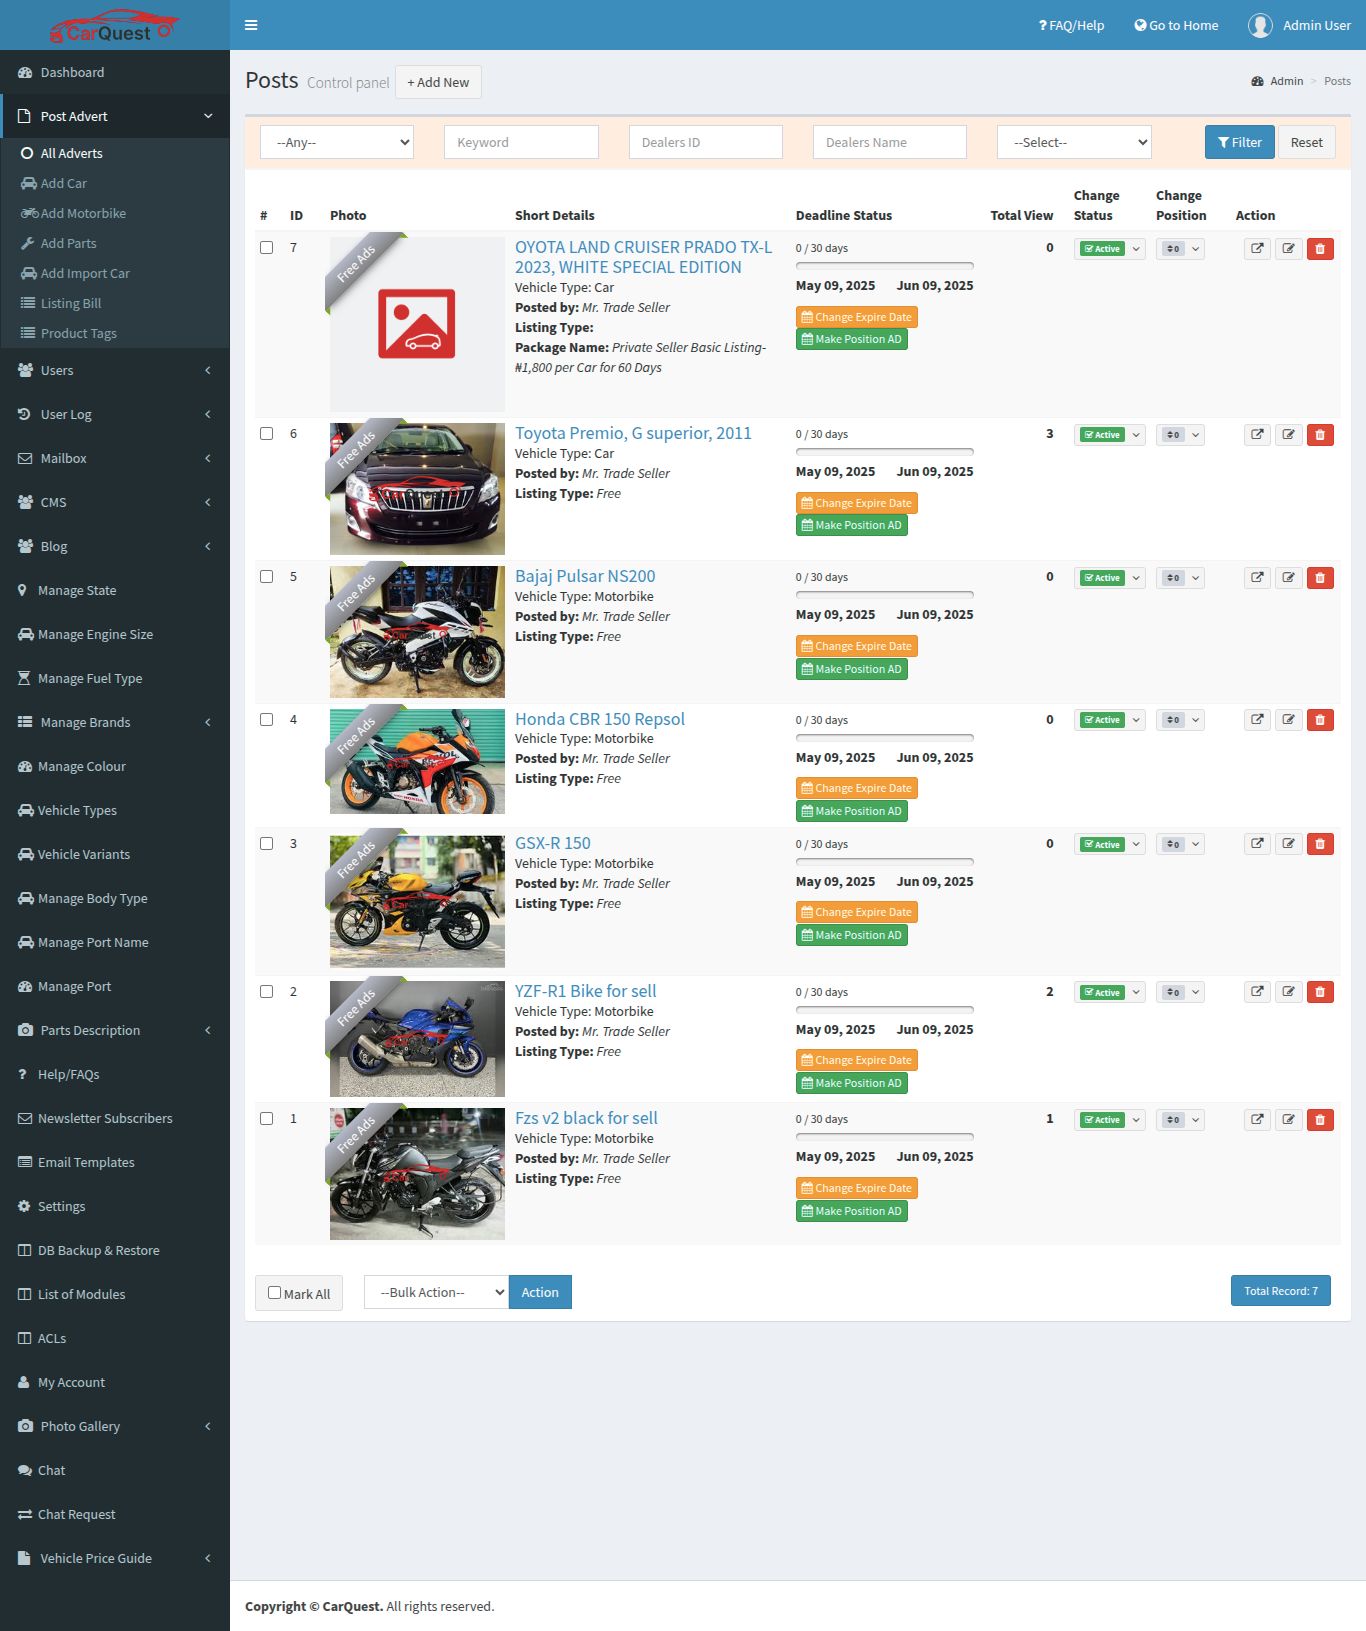Delete the Honda CBR 150 Repsol post
The width and height of the screenshot is (1366, 1631).
pyautogui.click(x=1320, y=720)
